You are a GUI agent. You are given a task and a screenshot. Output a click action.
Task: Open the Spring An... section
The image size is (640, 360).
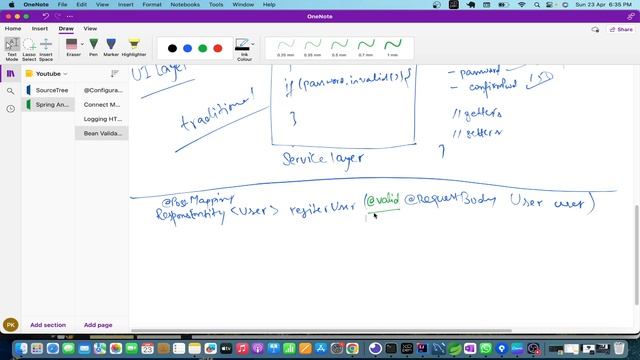click(48, 104)
